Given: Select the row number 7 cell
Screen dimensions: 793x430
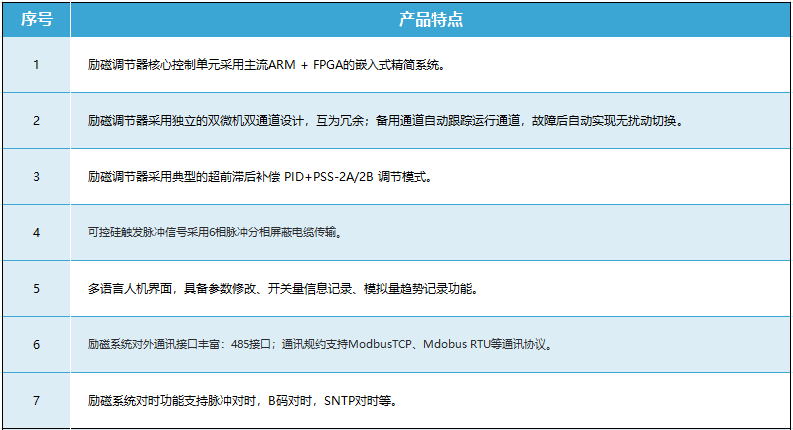Looking at the screenshot, I should pyautogui.click(x=36, y=401).
